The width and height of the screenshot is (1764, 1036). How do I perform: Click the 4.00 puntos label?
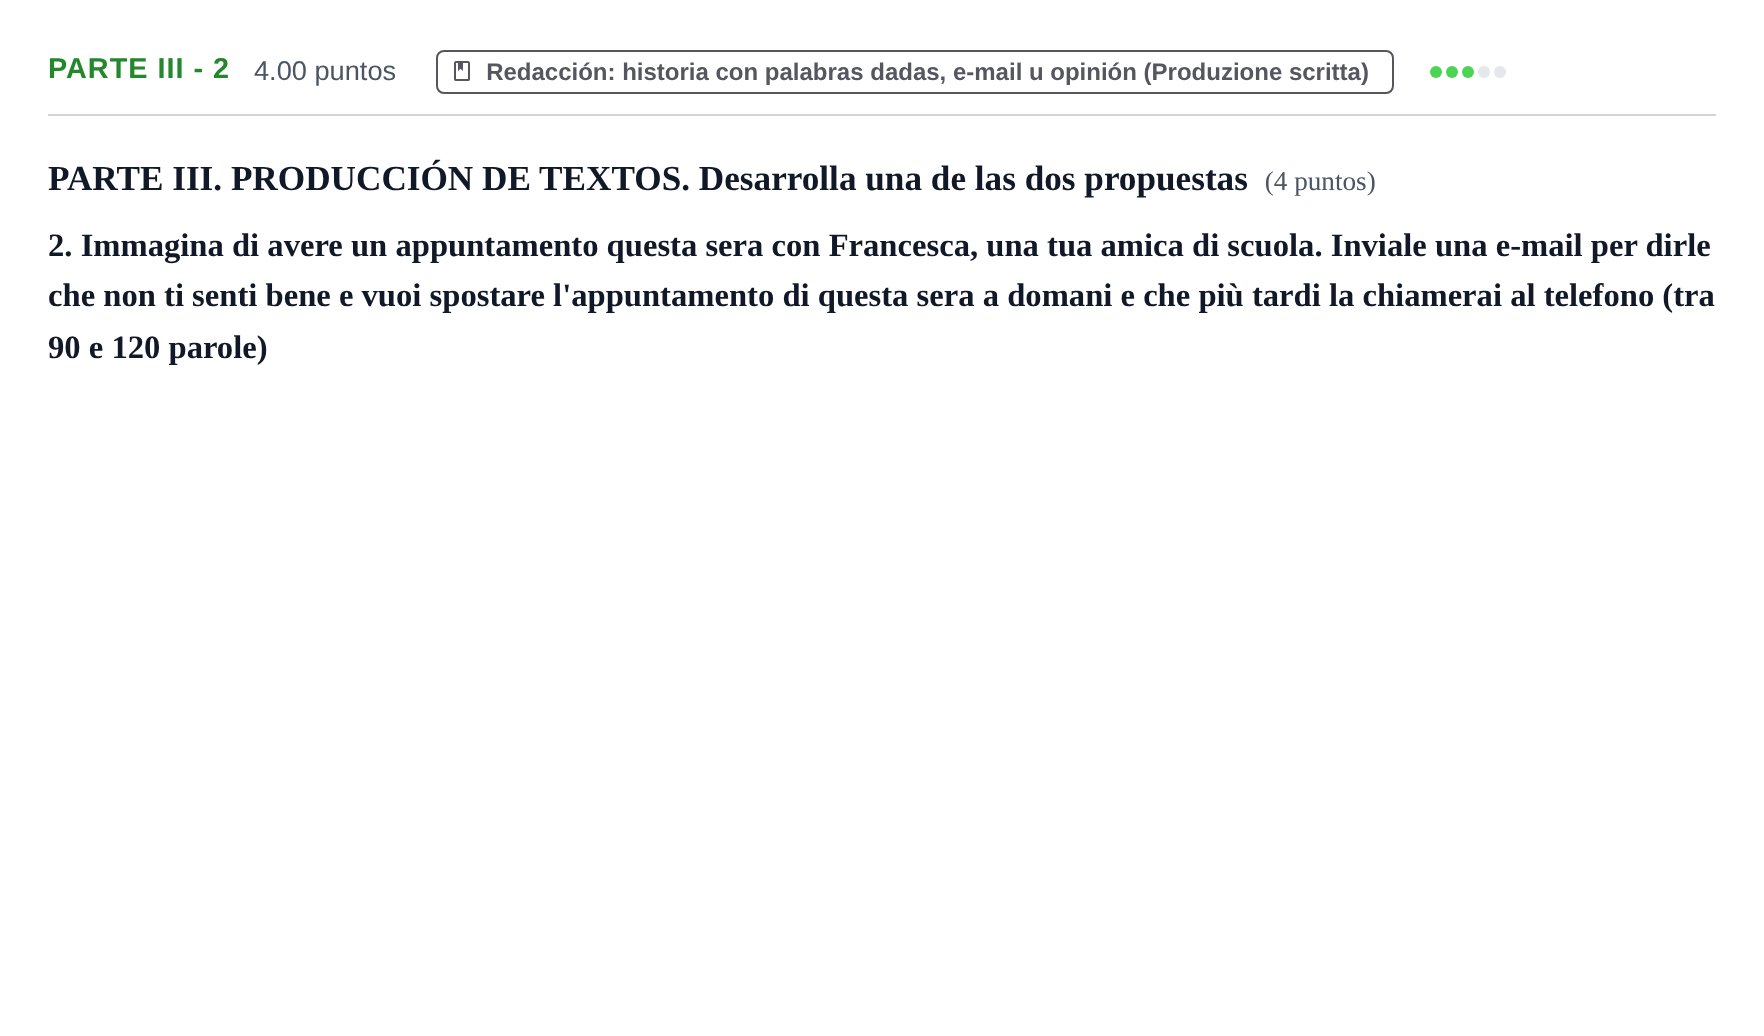tap(325, 71)
